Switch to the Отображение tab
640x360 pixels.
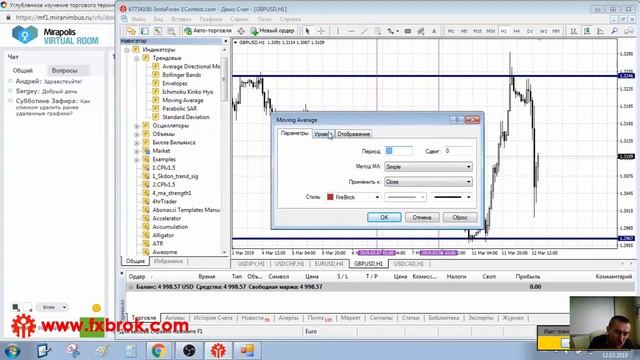pyautogui.click(x=353, y=134)
